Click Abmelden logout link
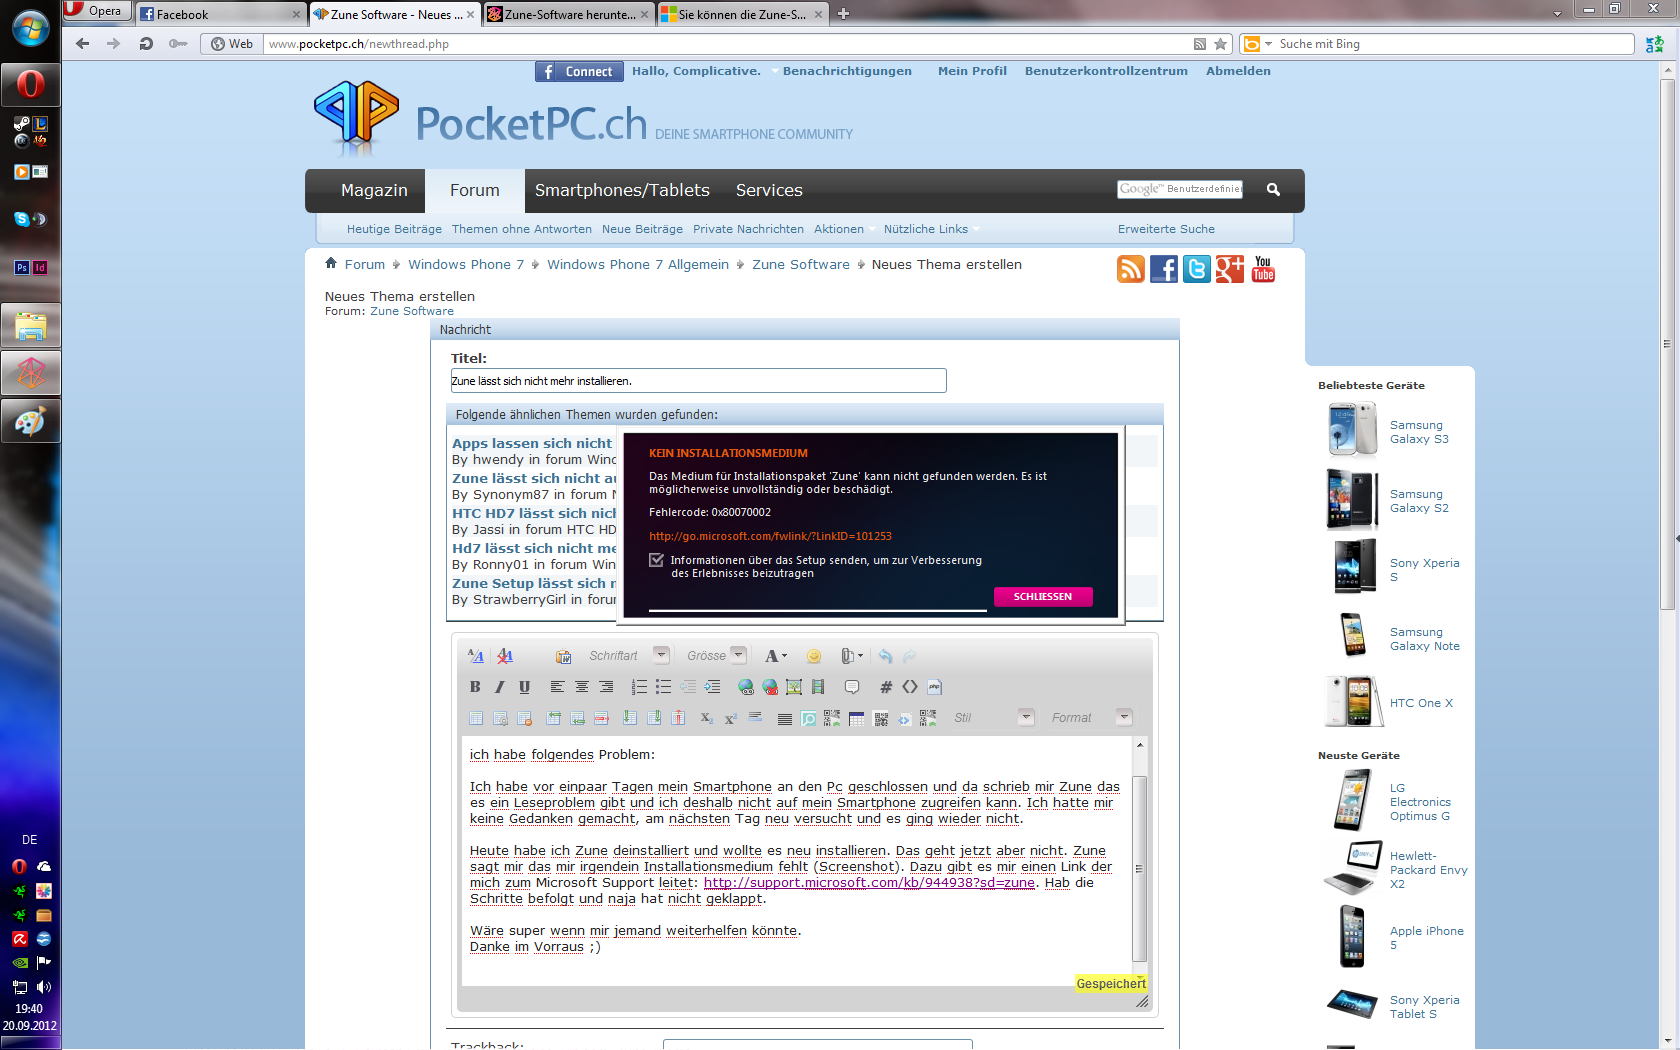This screenshot has width=1680, height=1050. tap(1238, 71)
